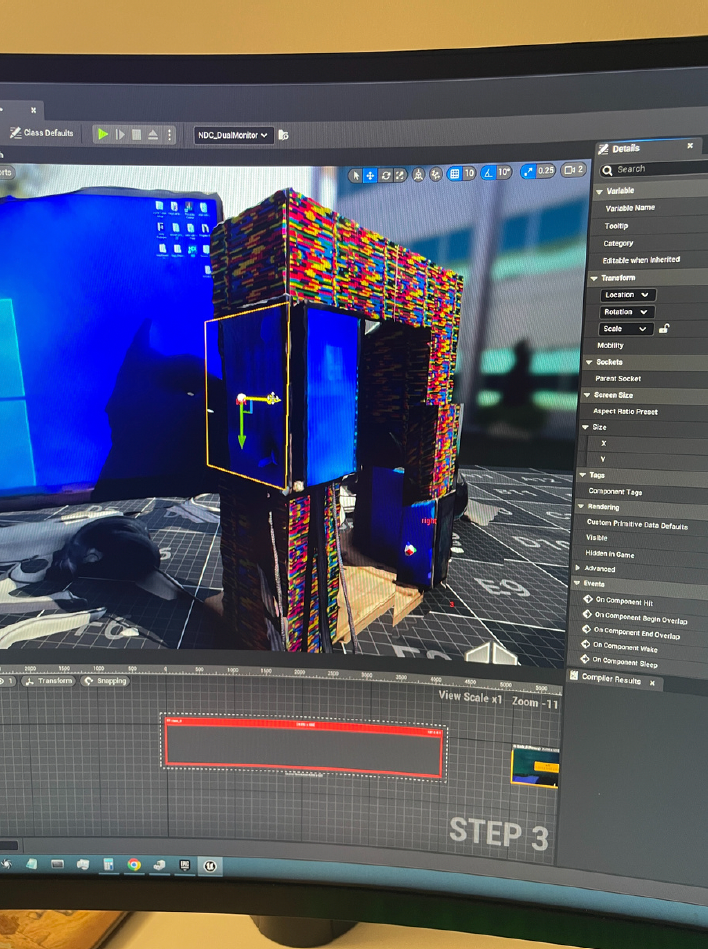Expand the Advanced rendering section
This screenshot has height=949, width=708.
coord(578,568)
